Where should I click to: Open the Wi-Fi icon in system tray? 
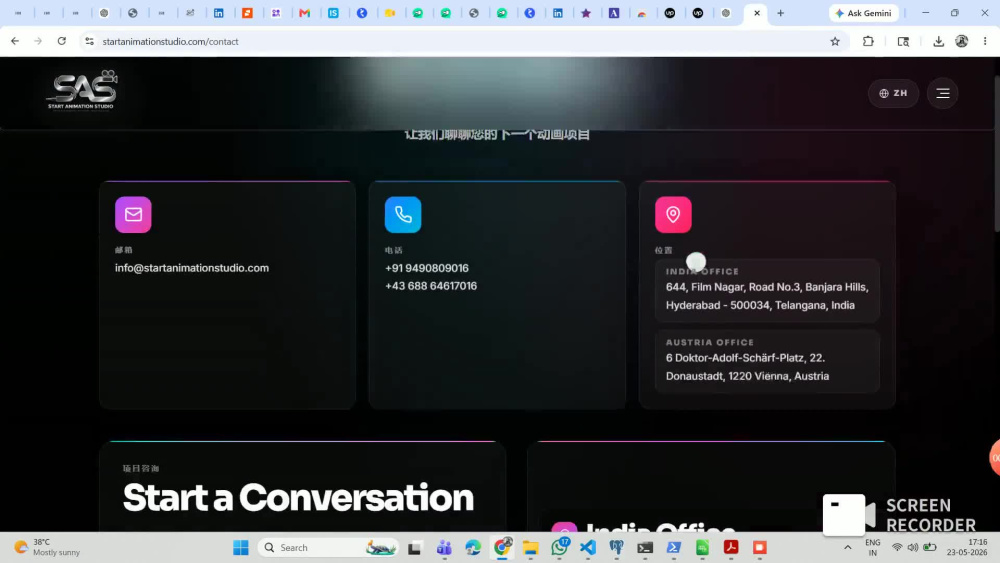[897, 548]
